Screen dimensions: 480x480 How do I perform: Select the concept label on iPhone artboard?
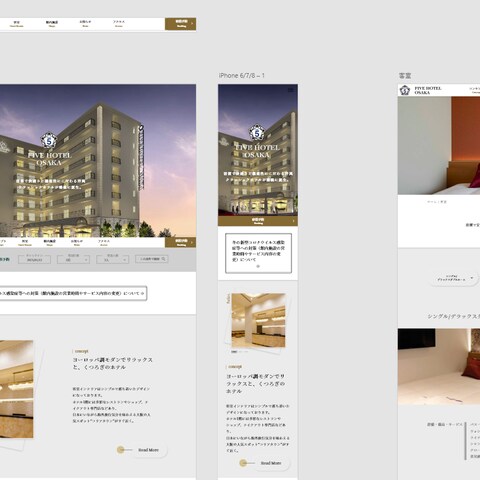coord(235,367)
